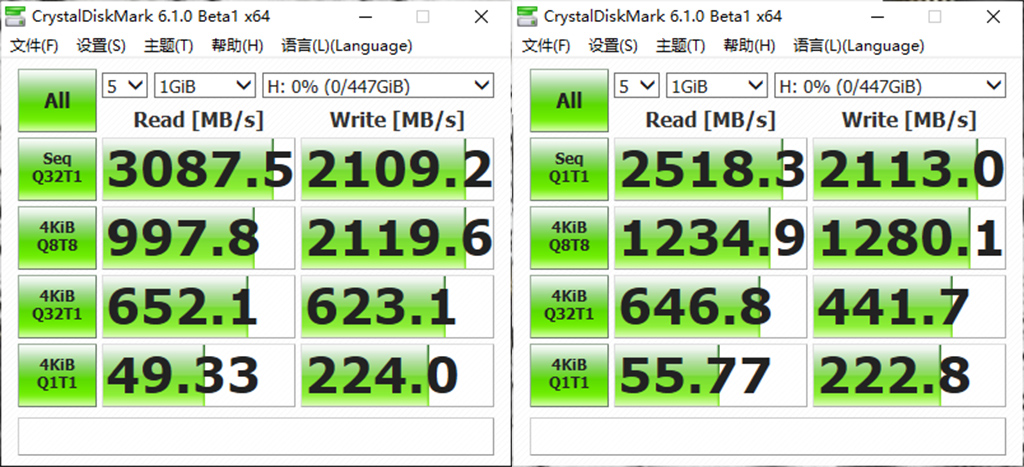The image size is (1024, 467).
Task: Click CrystalDiskMark app icon in left window title bar
Action: tap(16, 16)
